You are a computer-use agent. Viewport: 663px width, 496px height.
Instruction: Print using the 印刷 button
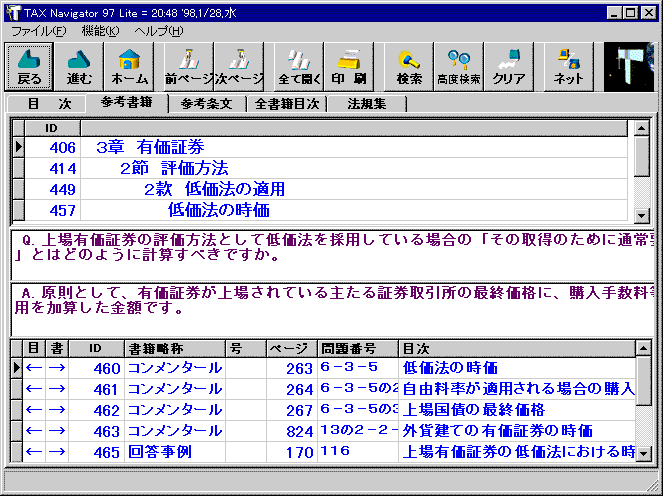[x=349, y=66]
